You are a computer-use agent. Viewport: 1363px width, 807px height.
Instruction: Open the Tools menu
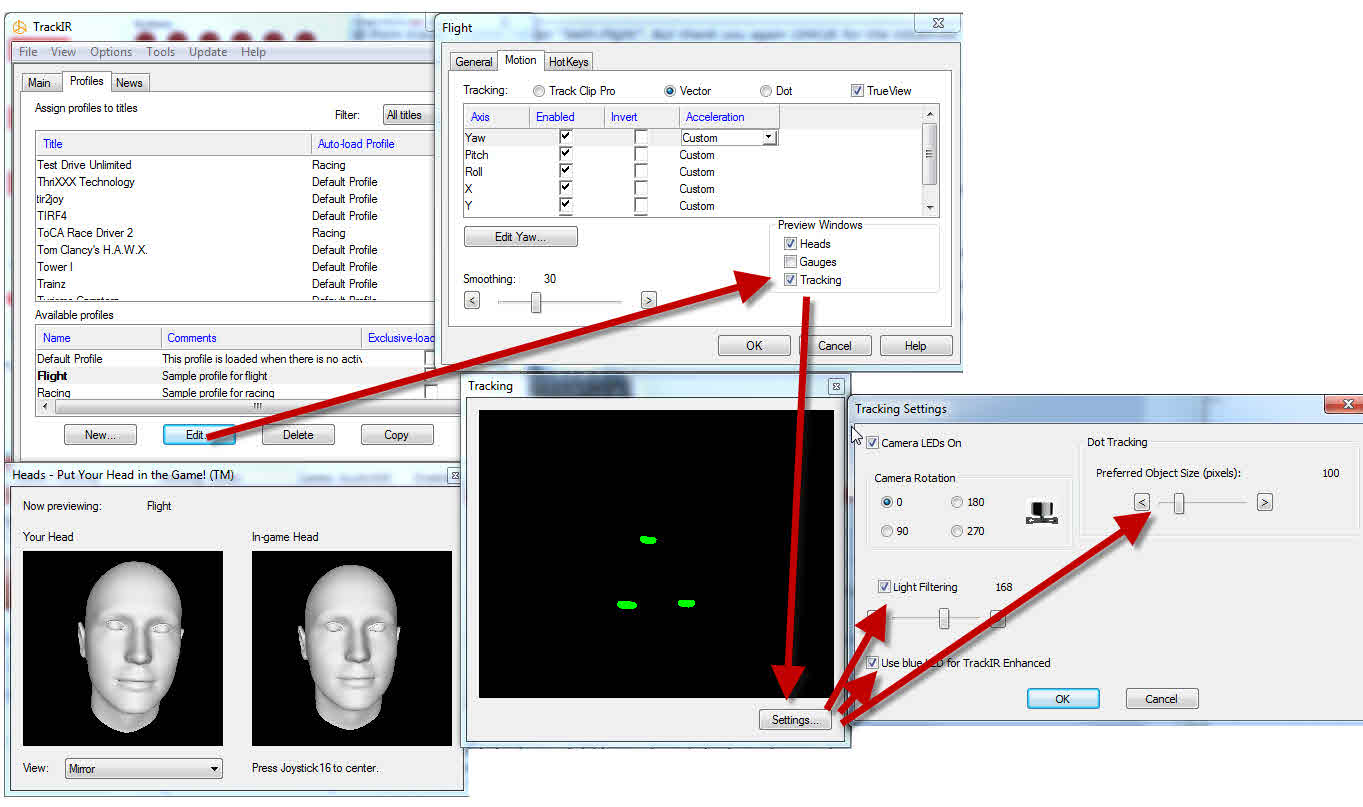[160, 52]
